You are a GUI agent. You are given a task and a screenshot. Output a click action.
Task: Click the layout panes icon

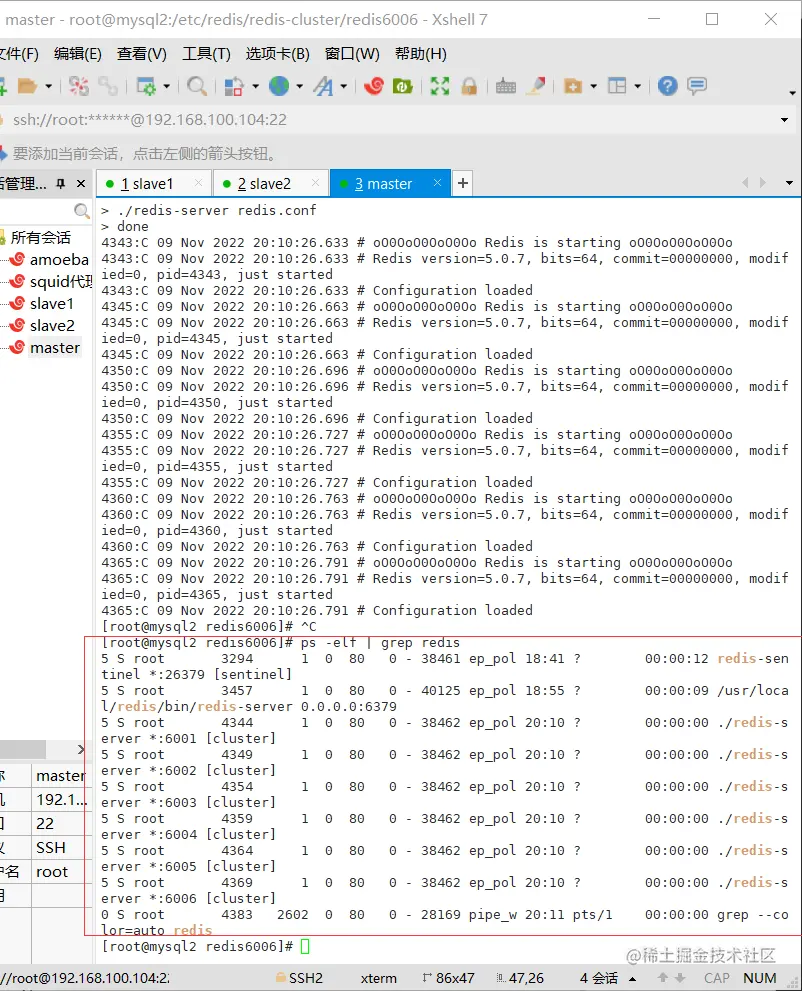(617, 86)
